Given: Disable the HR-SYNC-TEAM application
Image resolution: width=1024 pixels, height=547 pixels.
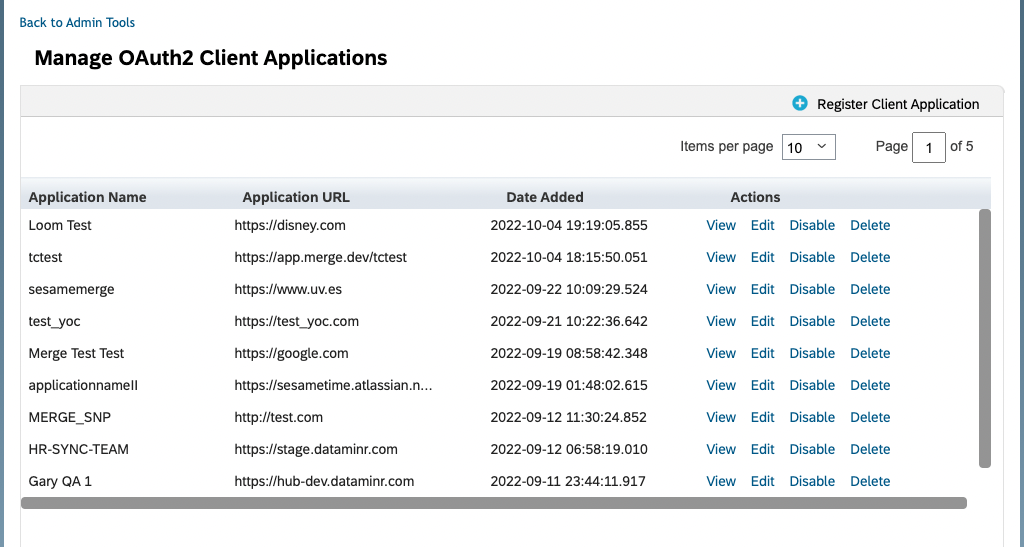Looking at the screenshot, I should 811,449.
